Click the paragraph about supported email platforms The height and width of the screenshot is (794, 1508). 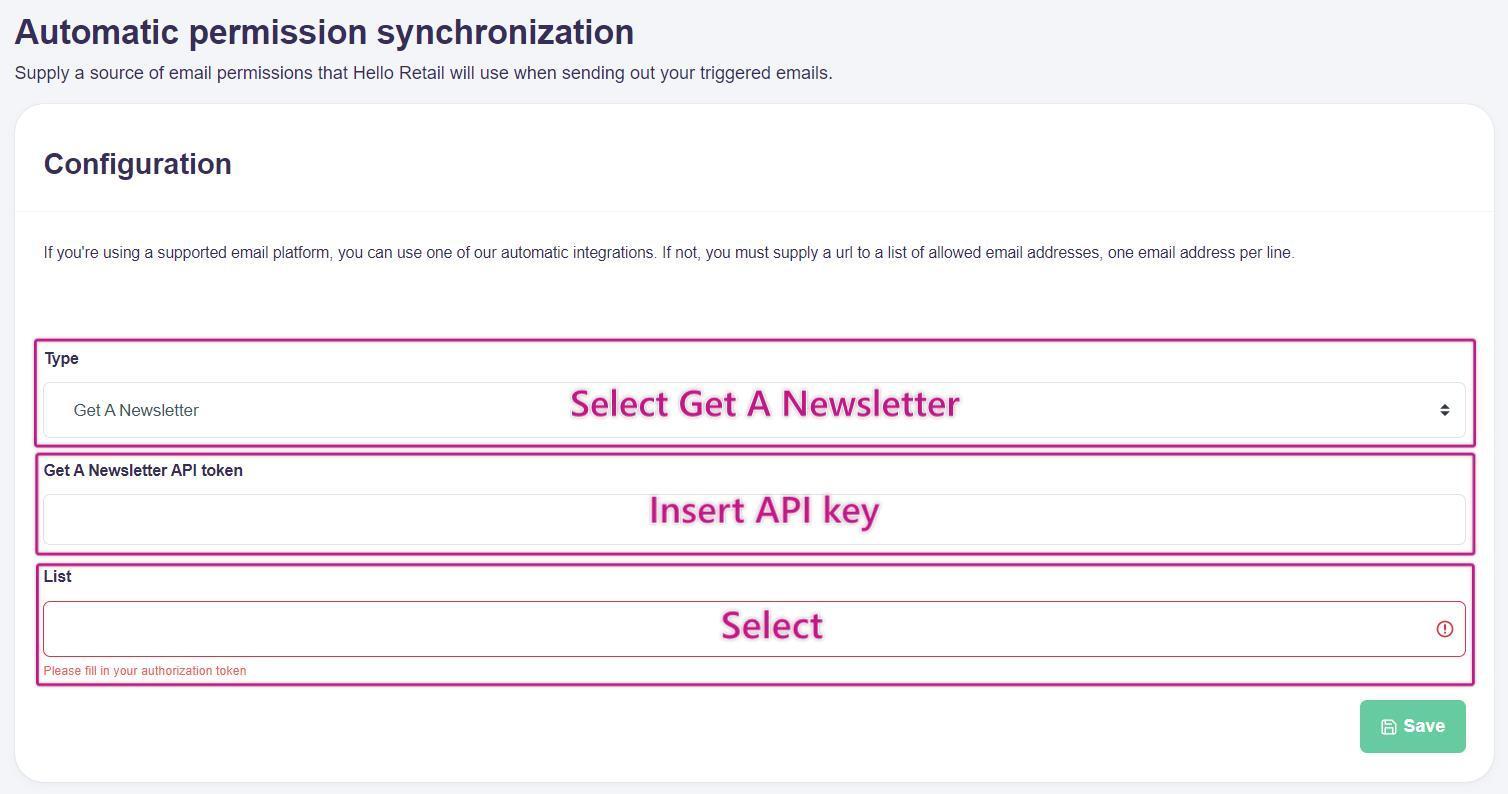[x=668, y=253]
